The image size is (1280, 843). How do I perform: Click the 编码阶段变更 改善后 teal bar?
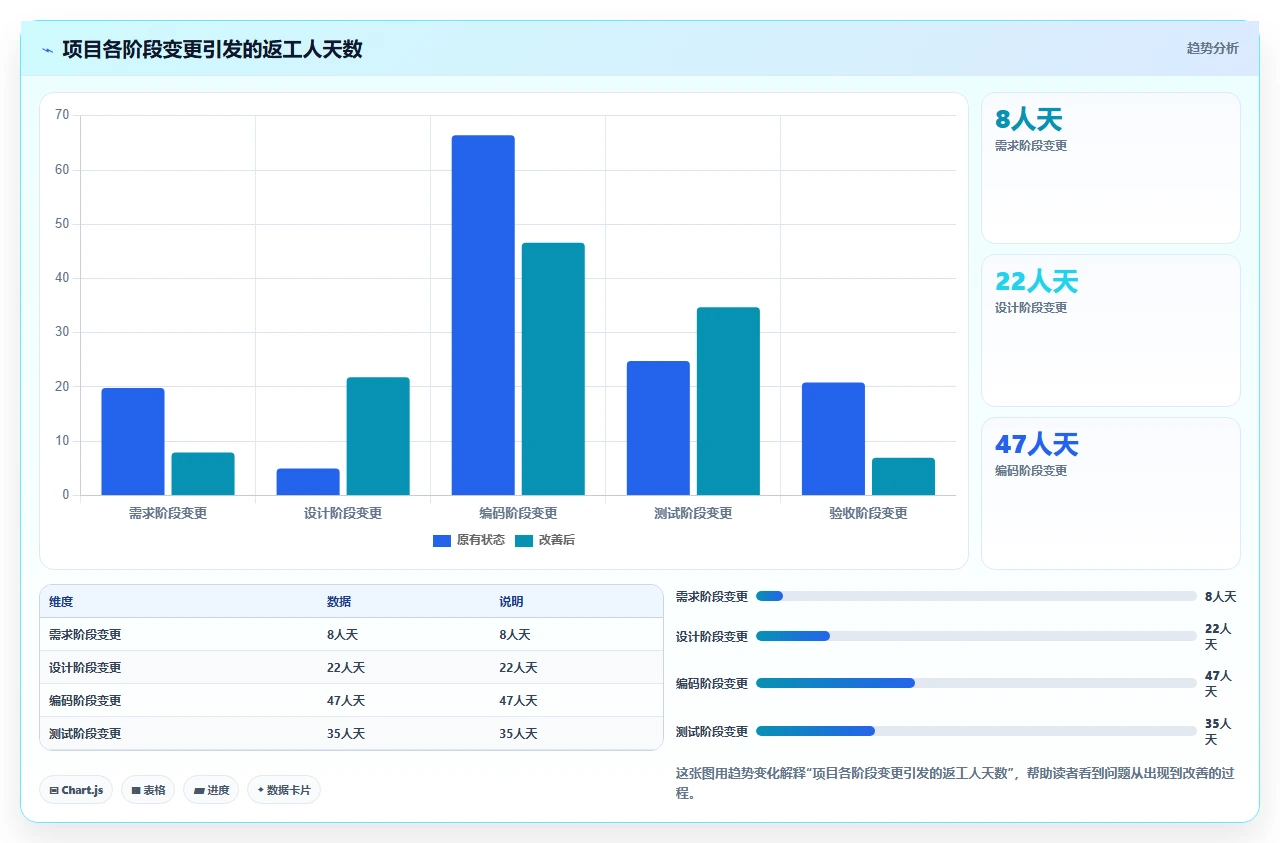[x=553, y=369]
